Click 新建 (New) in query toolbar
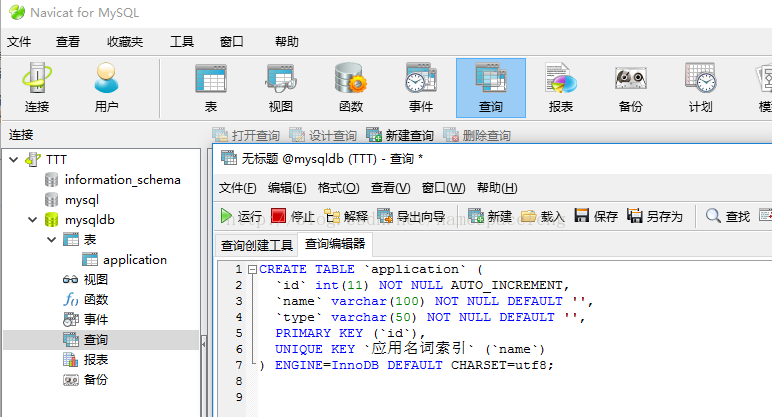 490,216
